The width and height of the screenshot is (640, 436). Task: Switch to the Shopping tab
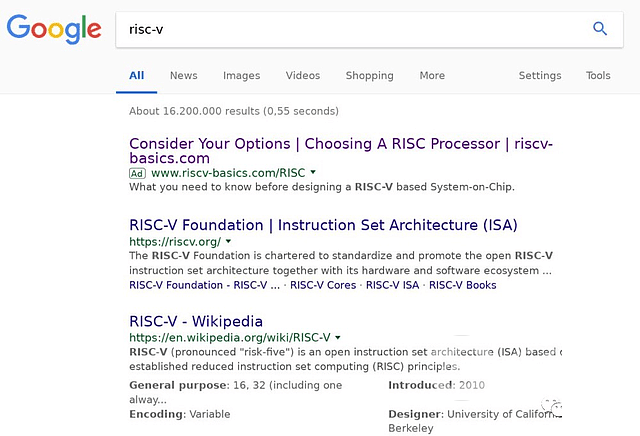(x=369, y=76)
